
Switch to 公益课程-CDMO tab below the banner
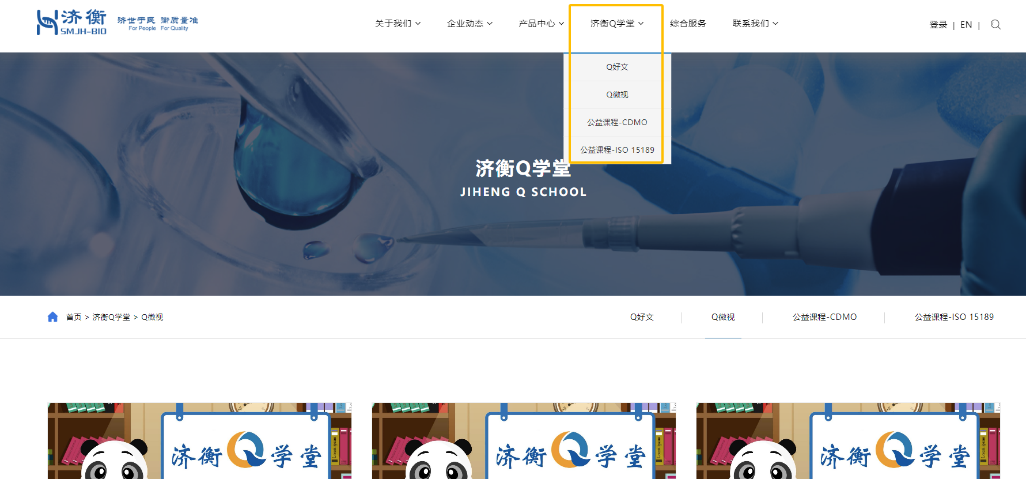[824, 317]
